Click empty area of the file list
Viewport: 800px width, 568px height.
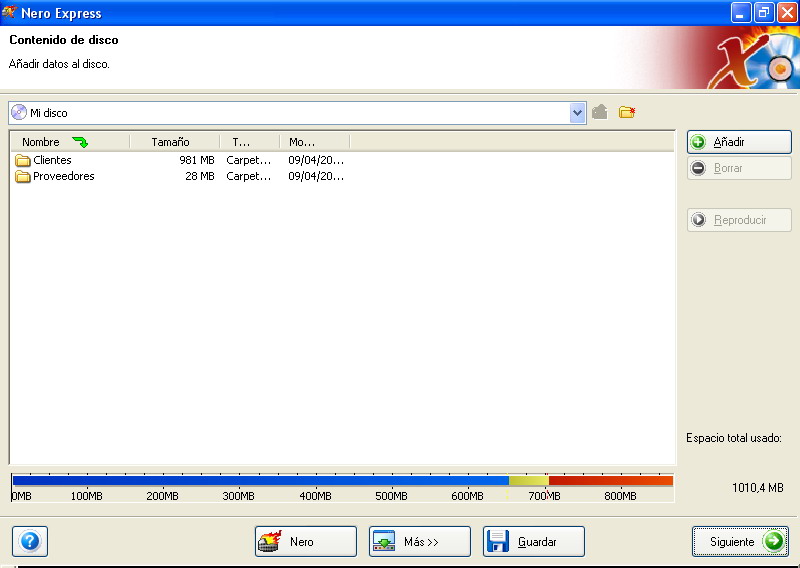click(x=340, y=320)
